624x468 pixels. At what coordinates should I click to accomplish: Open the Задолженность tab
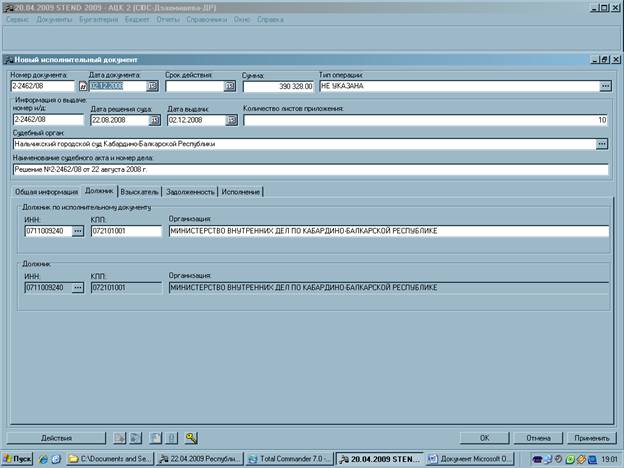[189, 191]
